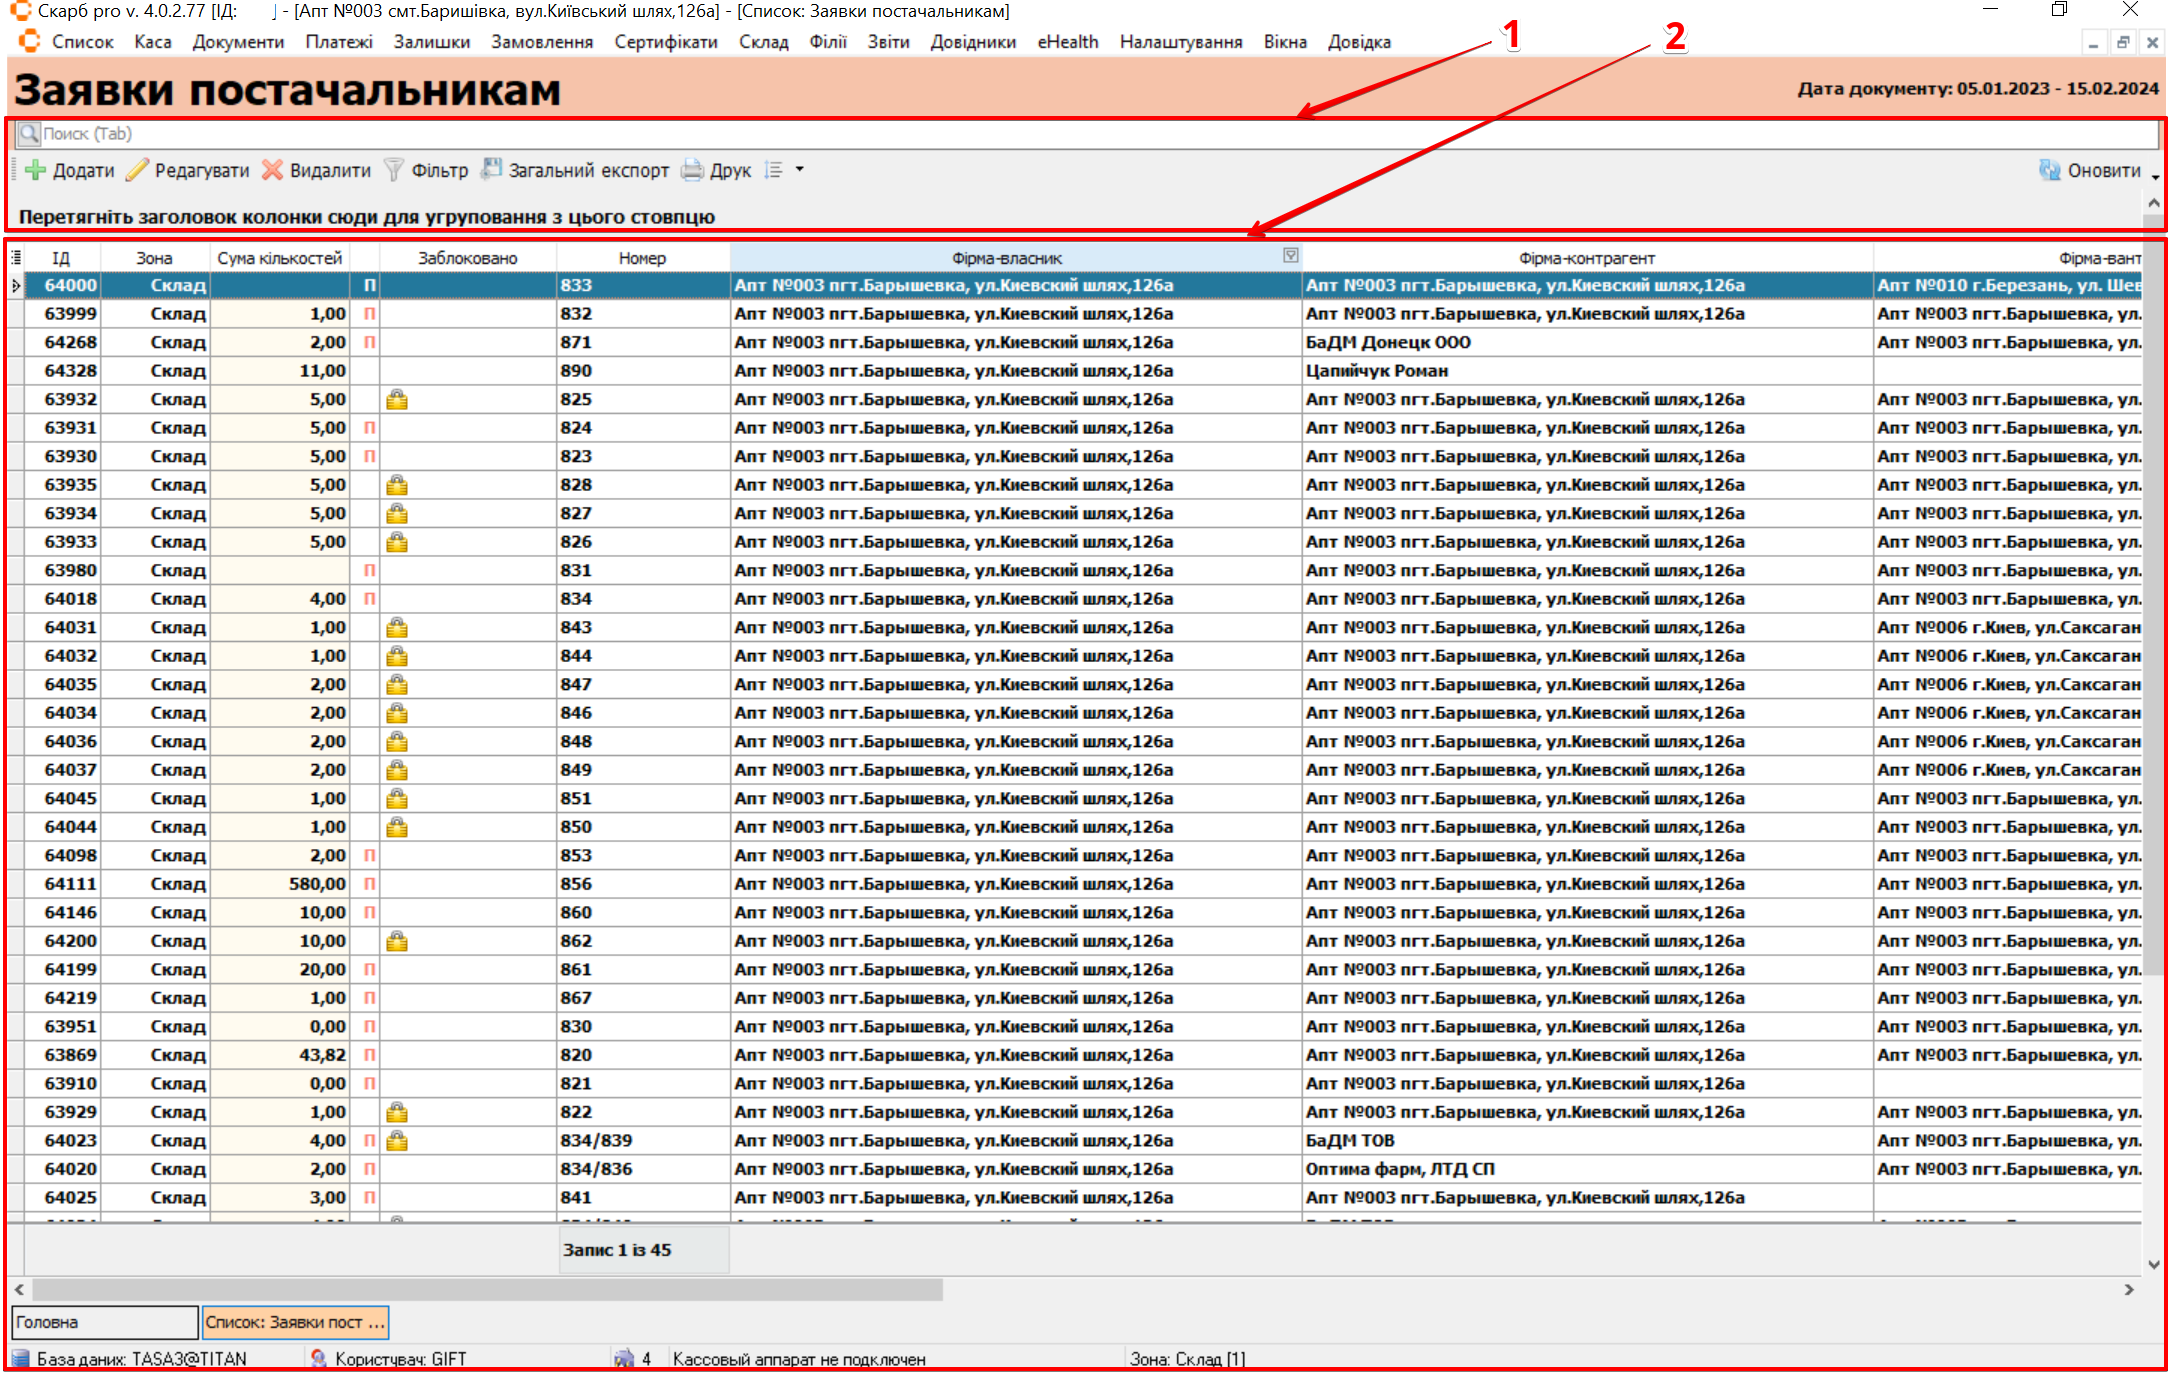
Task: Click the lock icon in row 63932
Action: tap(397, 400)
